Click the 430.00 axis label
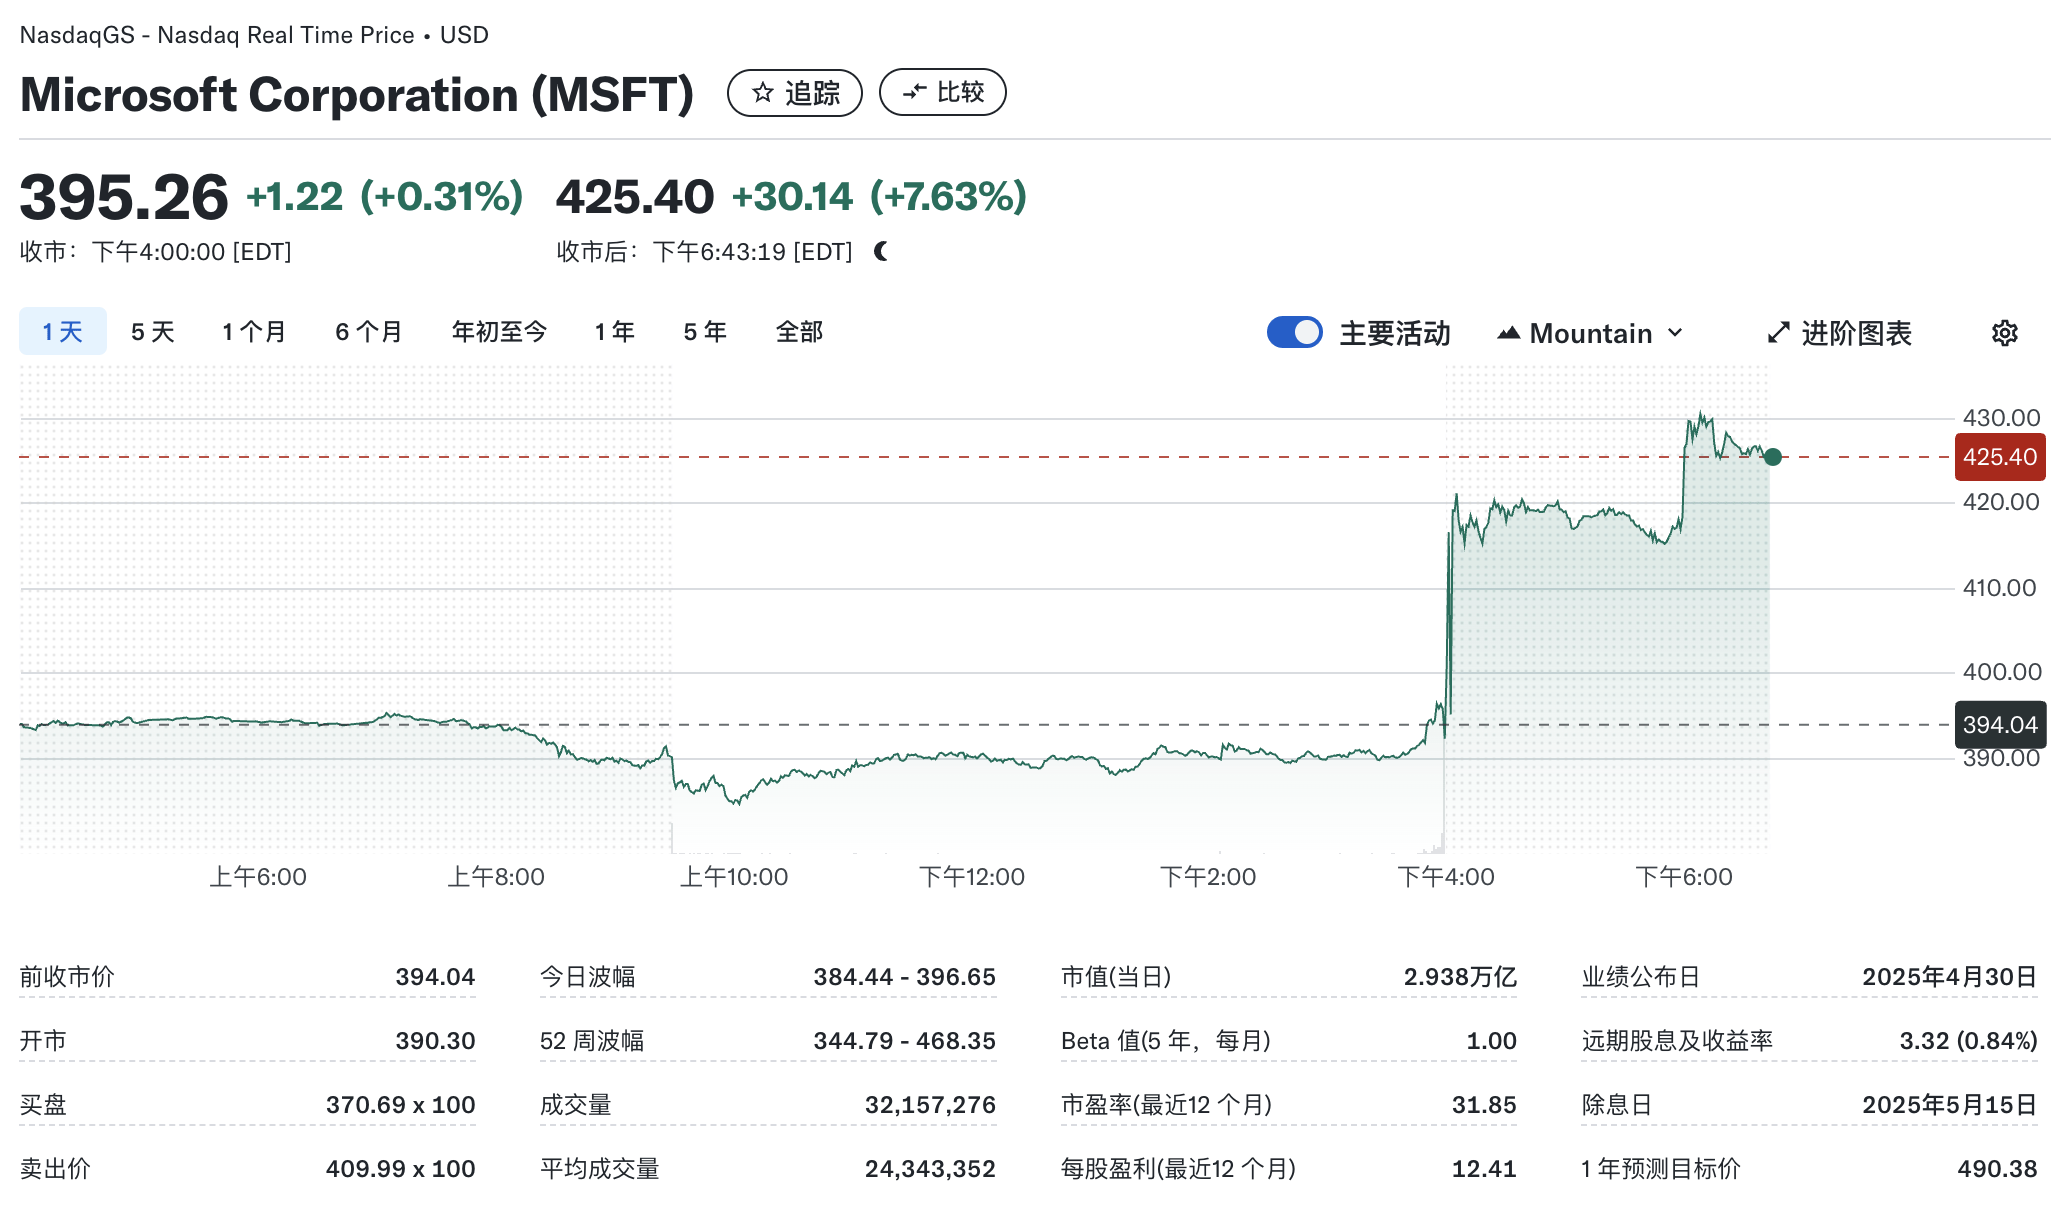This screenshot has height=1214, width=2068. click(x=2001, y=418)
